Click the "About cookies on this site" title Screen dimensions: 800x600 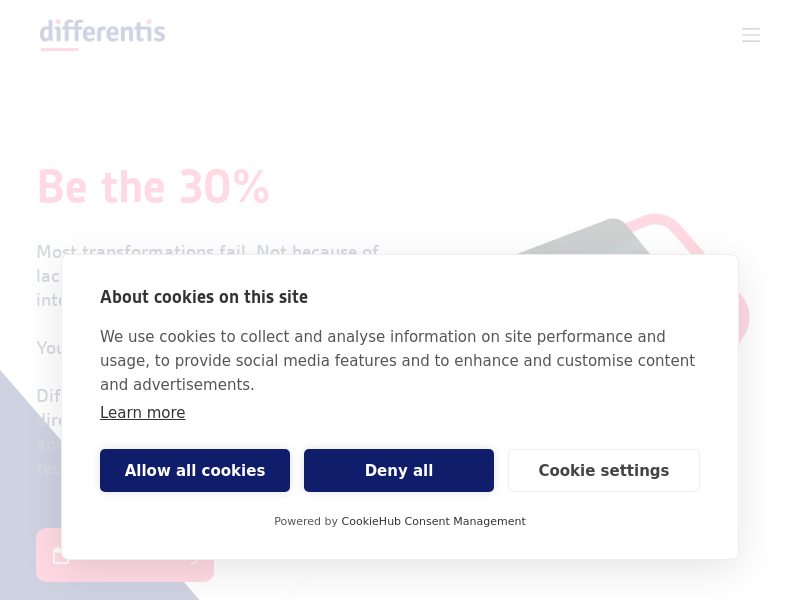(204, 297)
